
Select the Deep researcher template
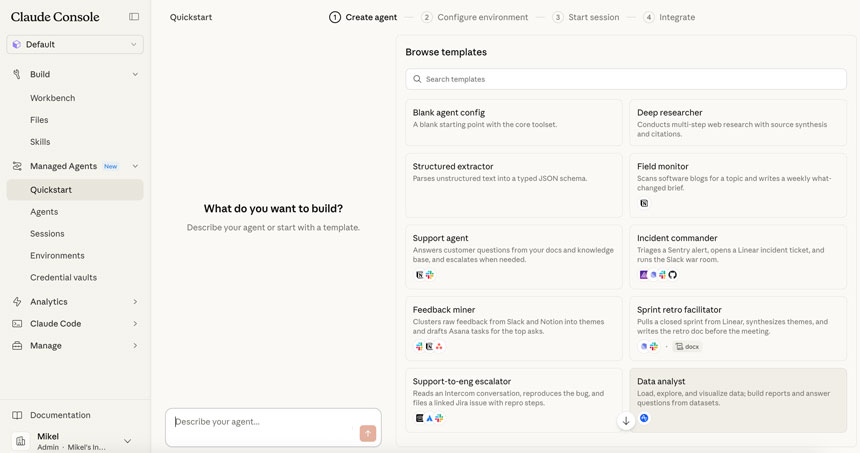[x=737, y=122]
